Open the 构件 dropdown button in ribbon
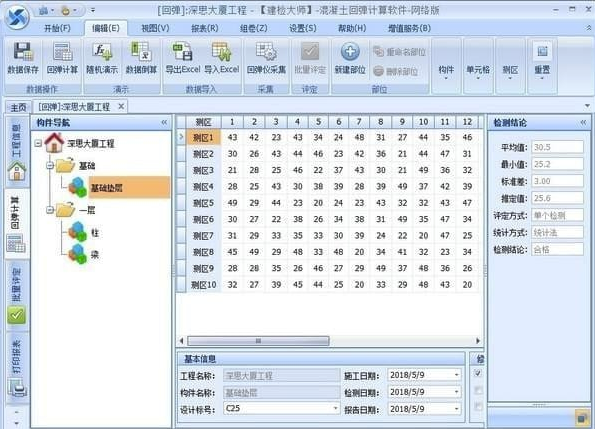 446,66
